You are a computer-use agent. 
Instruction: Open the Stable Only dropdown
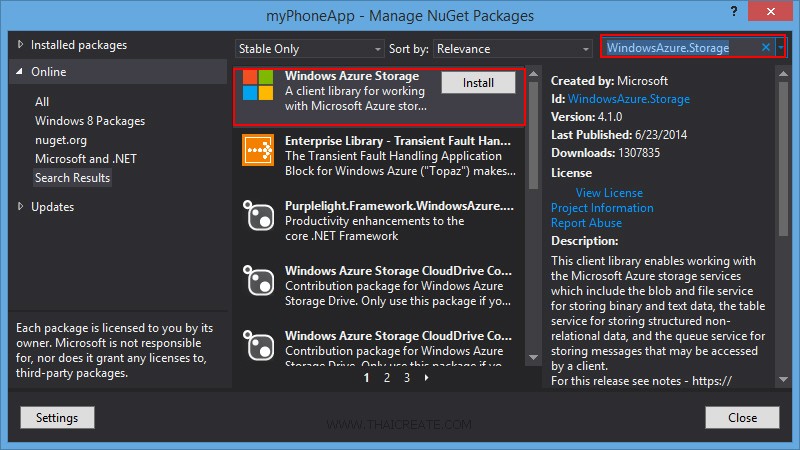pyautogui.click(x=309, y=49)
